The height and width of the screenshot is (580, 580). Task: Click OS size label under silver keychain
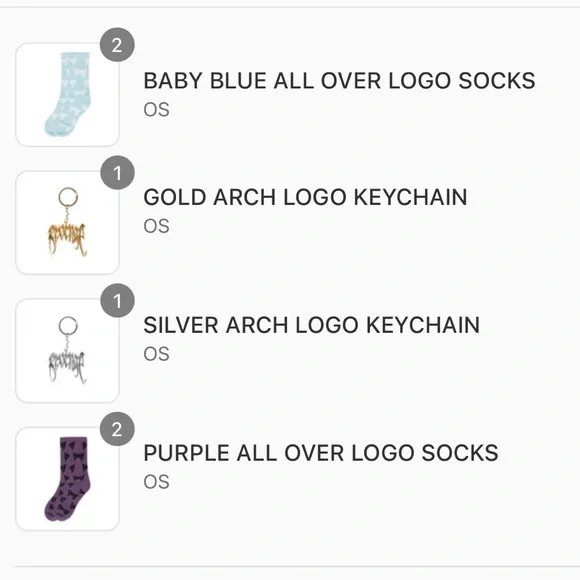(156, 354)
